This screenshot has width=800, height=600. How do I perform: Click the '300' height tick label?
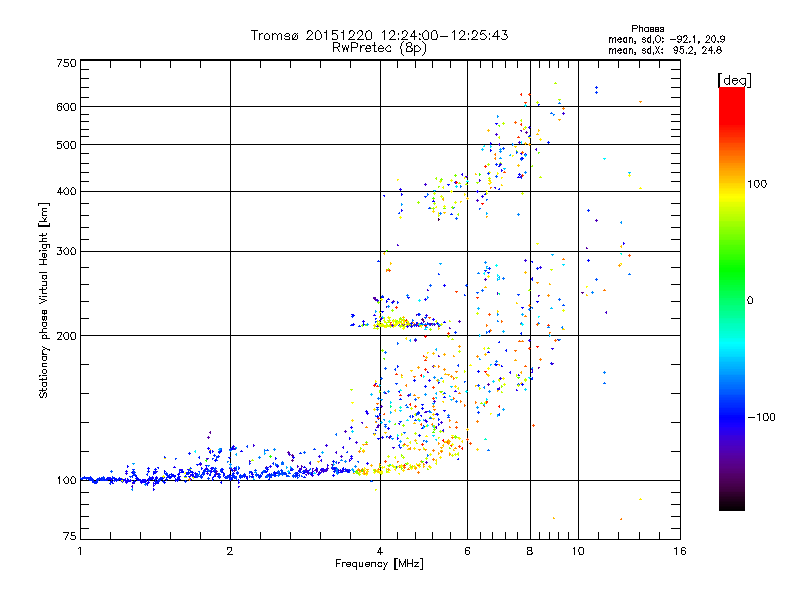[67, 252]
